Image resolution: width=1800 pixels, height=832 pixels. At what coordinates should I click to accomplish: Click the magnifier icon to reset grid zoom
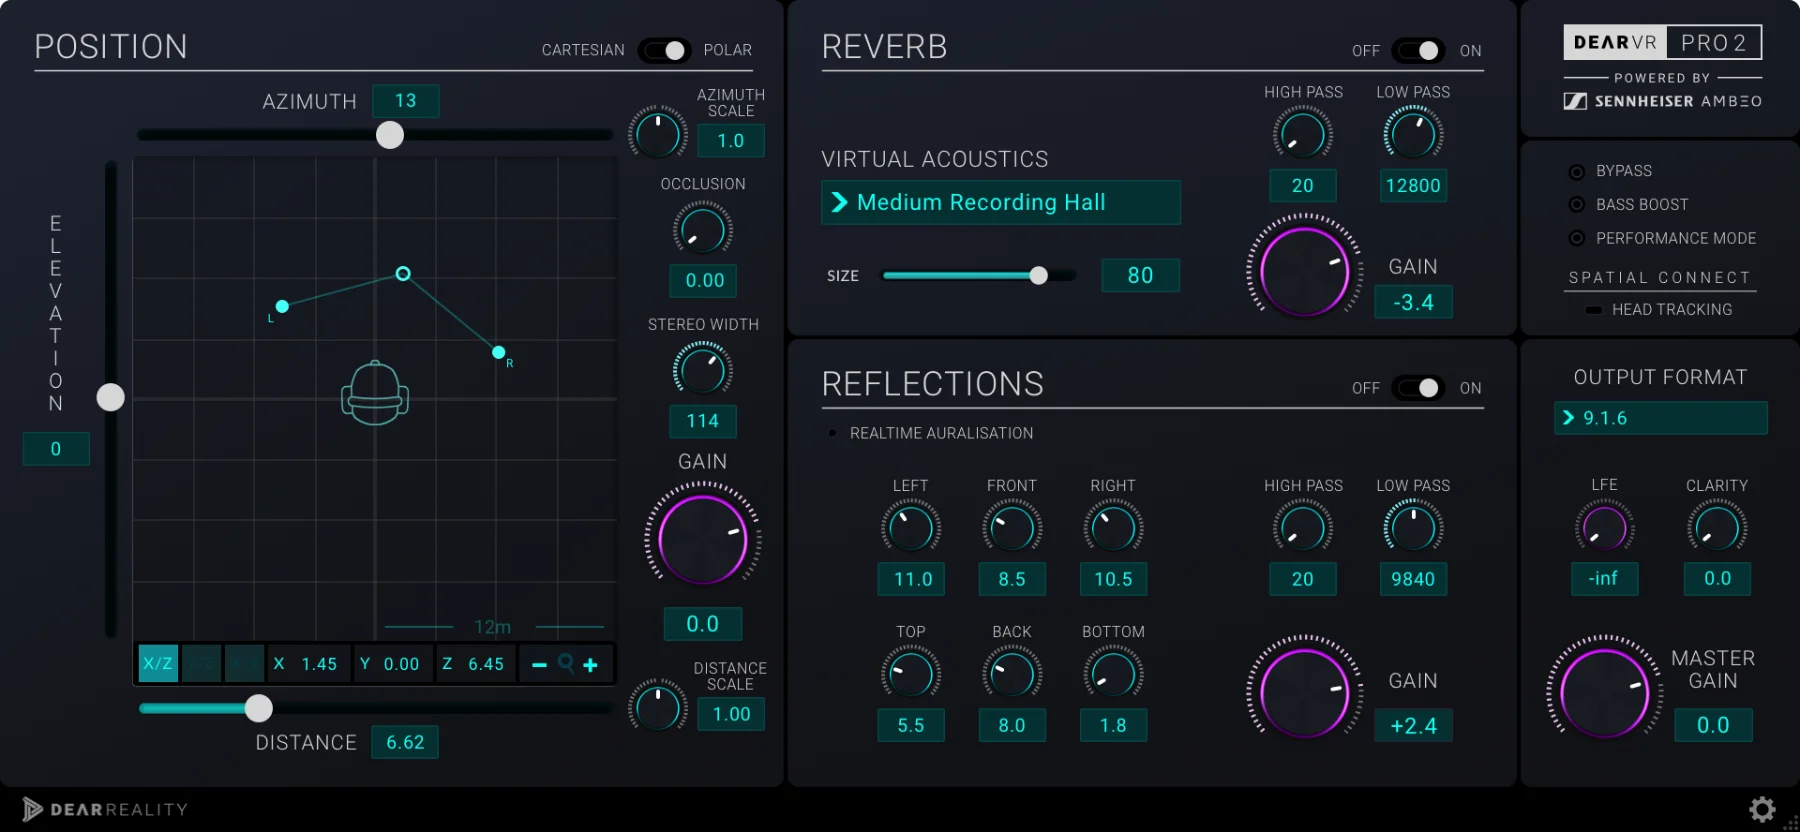[566, 663]
